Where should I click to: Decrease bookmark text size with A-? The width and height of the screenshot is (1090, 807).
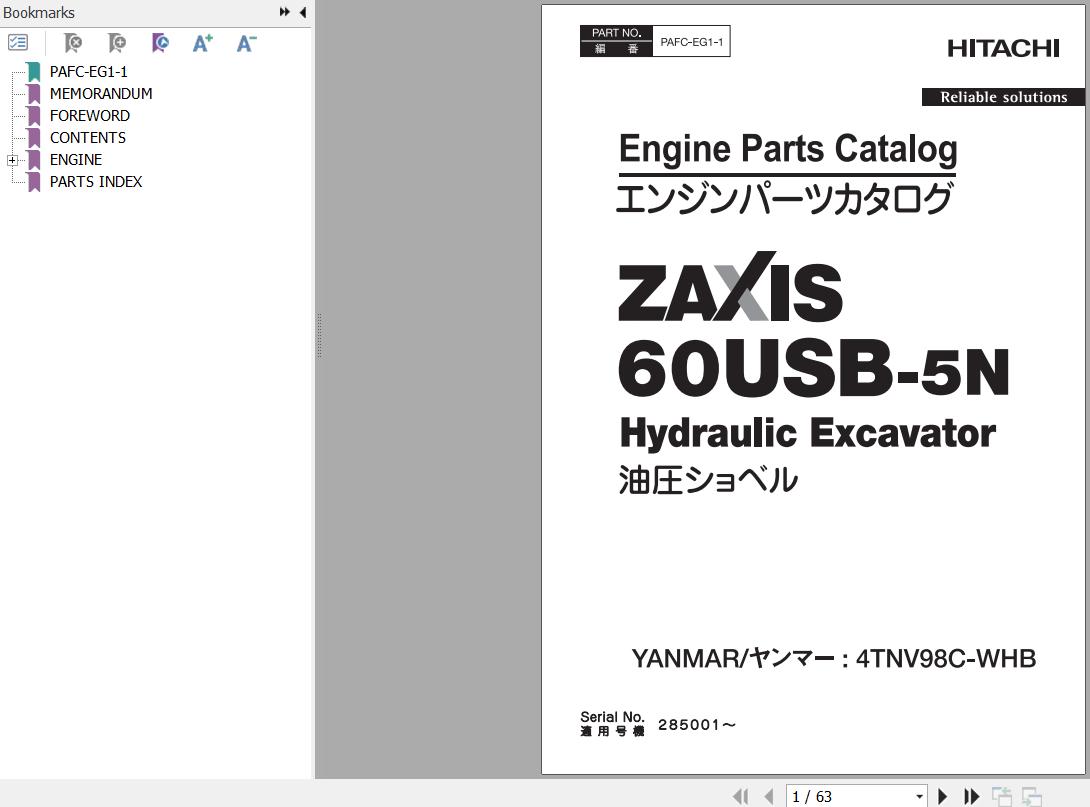coord(246,43)
